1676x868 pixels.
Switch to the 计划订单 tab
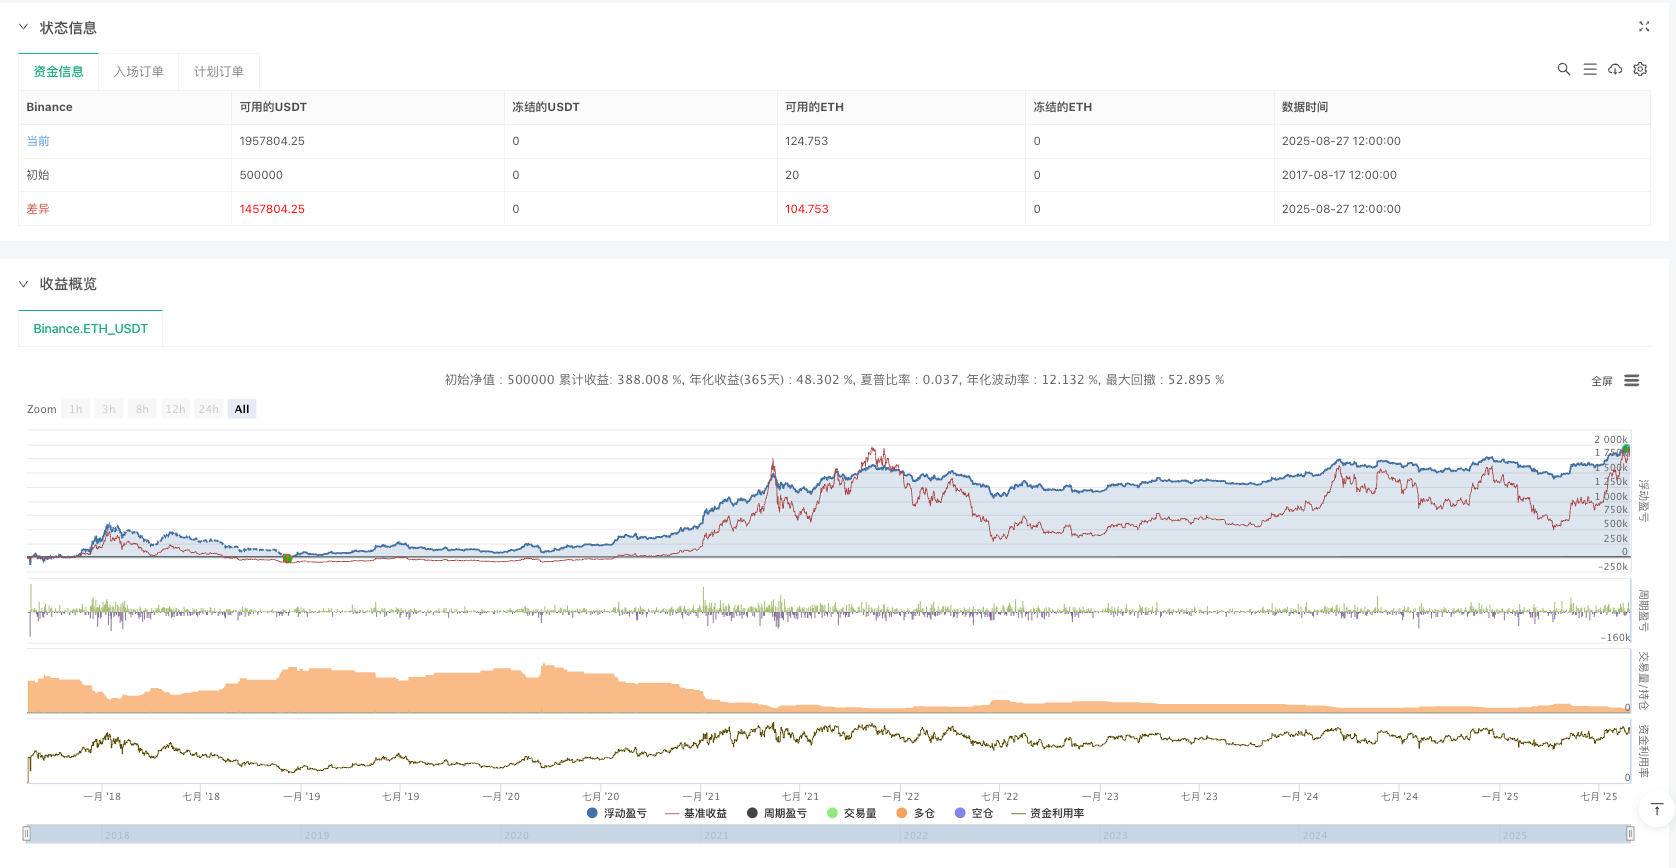218,72
